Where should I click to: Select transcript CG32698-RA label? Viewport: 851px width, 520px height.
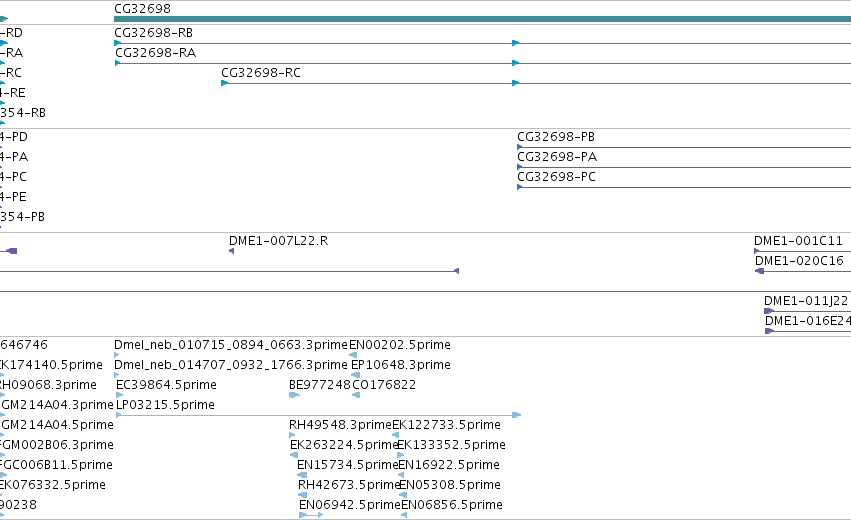(x=155, y=53)
